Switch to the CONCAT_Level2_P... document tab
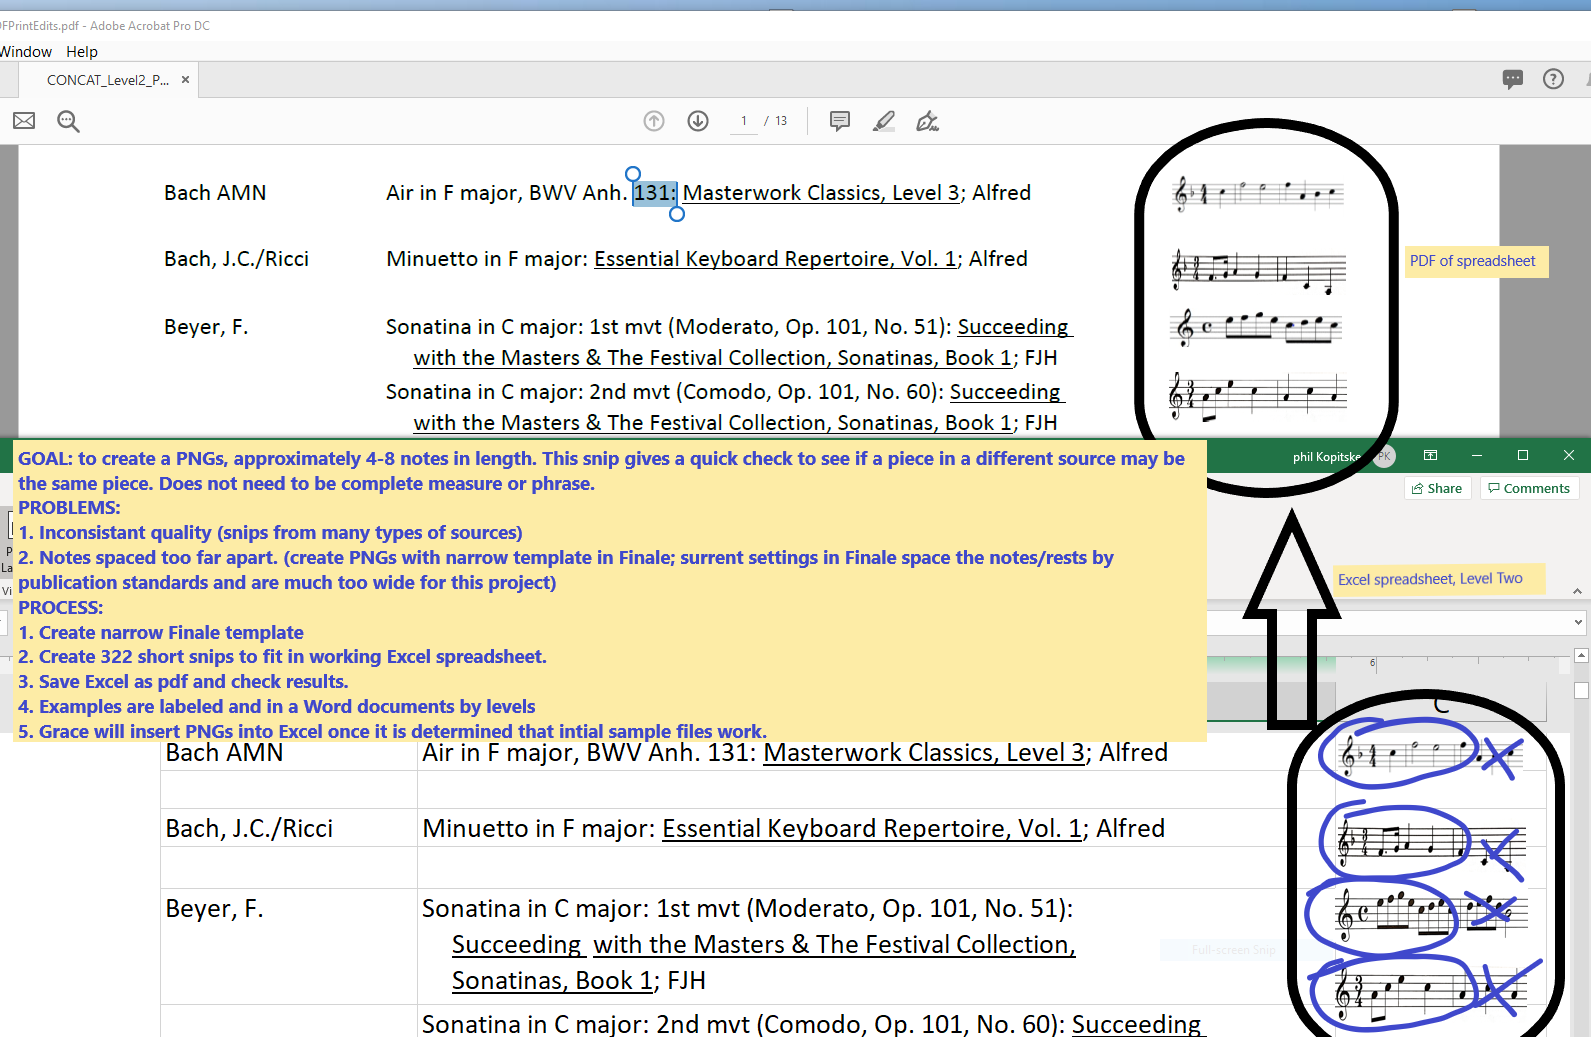 (107, 80)
